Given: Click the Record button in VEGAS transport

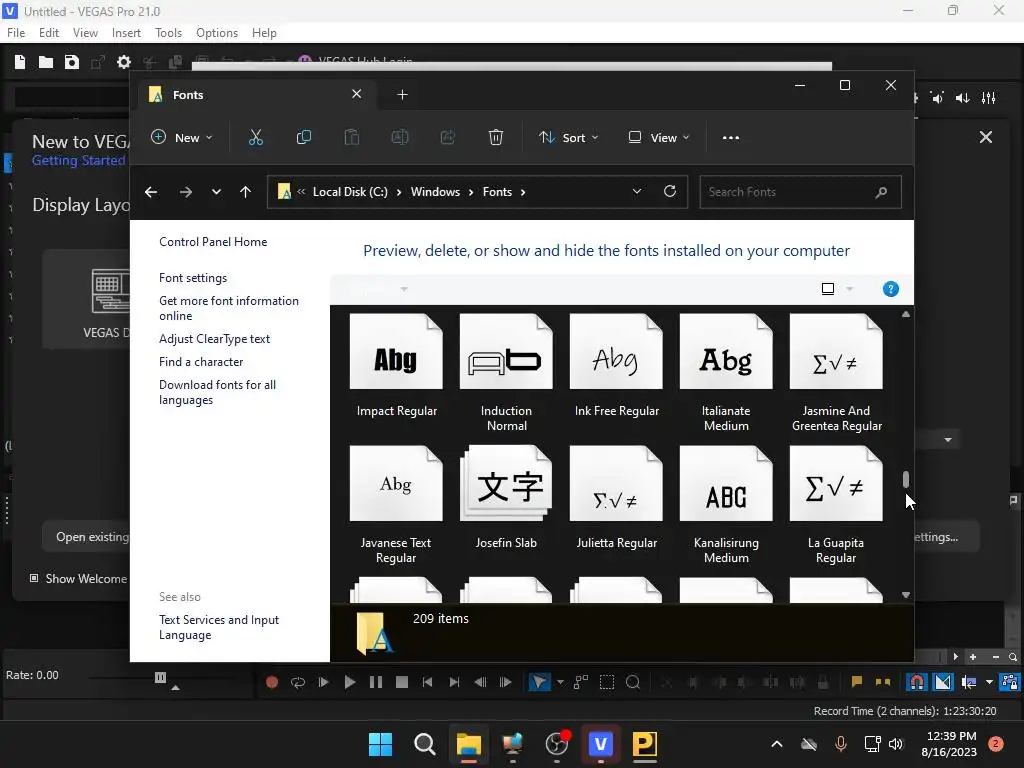Looking at the screenshot, I should pyautogui.click(x=272, y=682).
